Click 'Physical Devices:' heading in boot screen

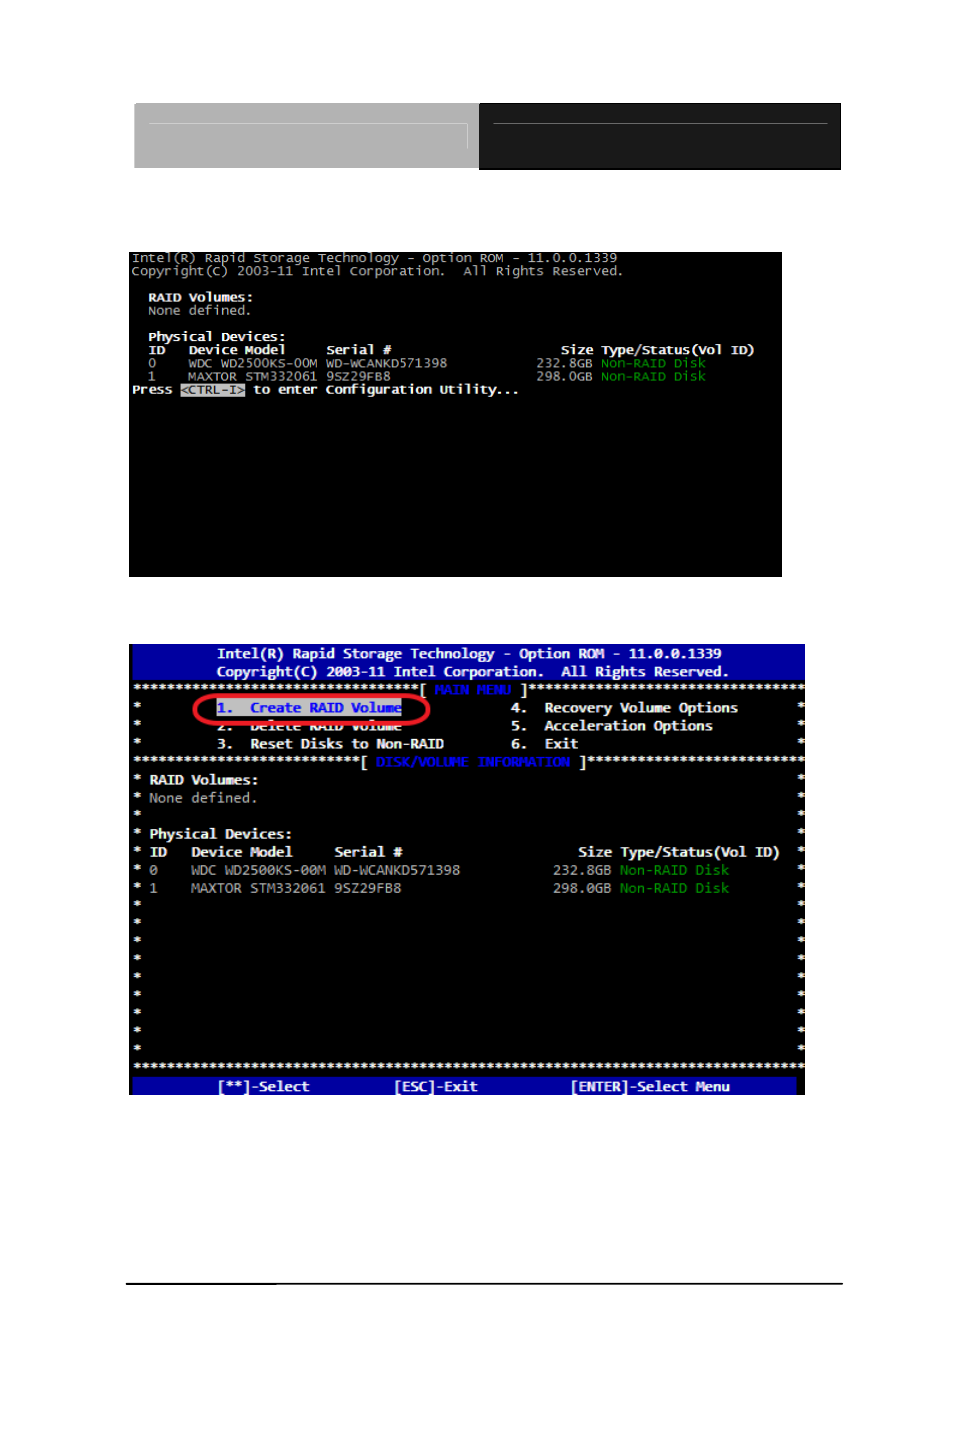pyautogui.click(x=216, y=337)
